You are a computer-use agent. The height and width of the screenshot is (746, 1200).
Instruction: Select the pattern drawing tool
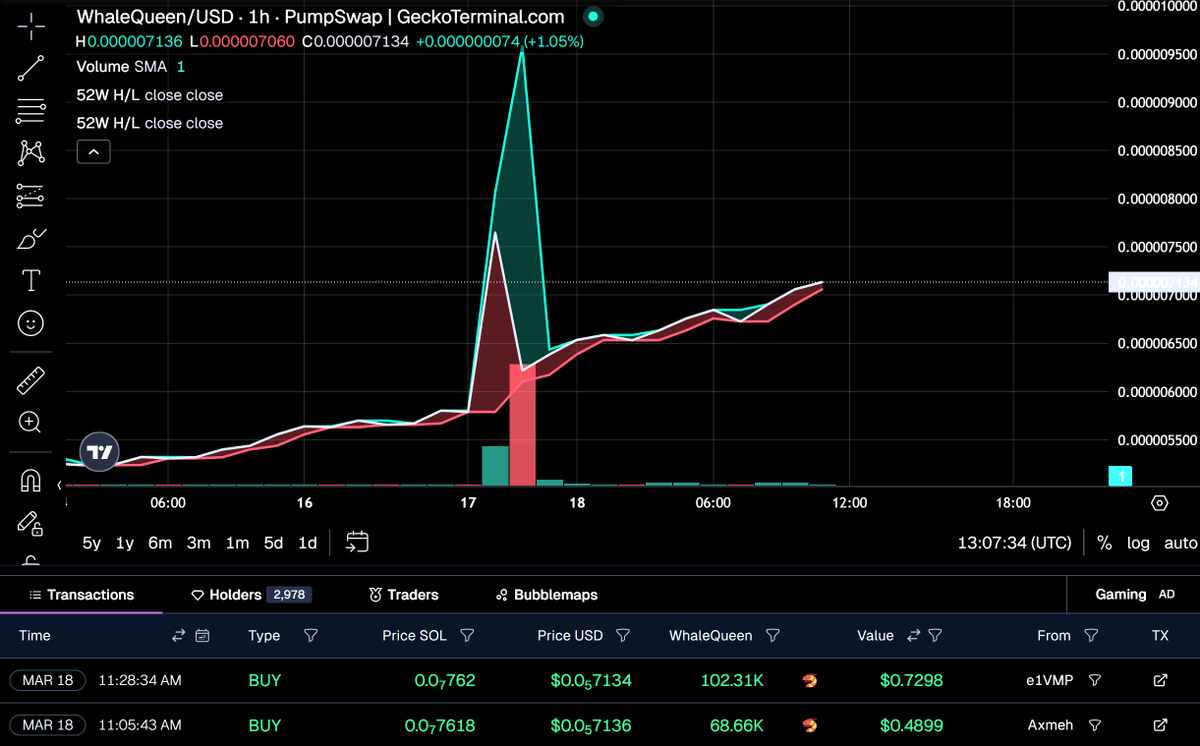point(31,153)
